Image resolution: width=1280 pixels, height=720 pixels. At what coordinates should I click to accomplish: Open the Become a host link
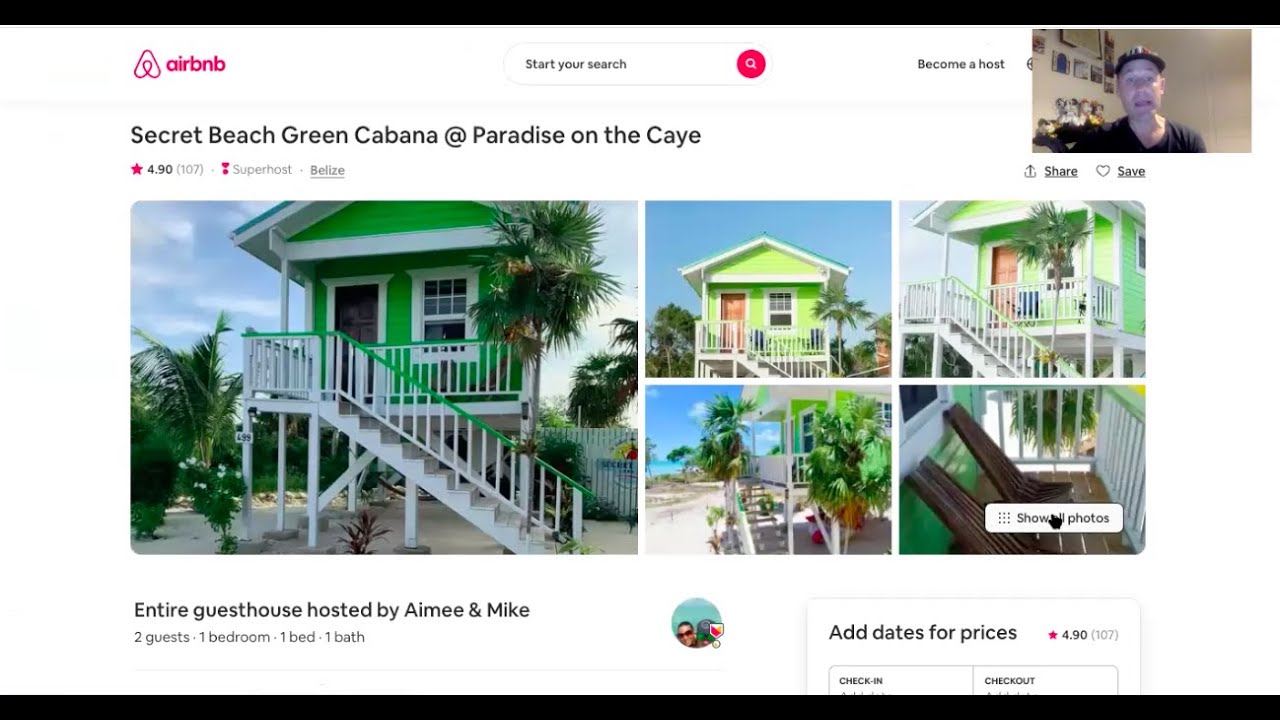click(x=961, y=64)
